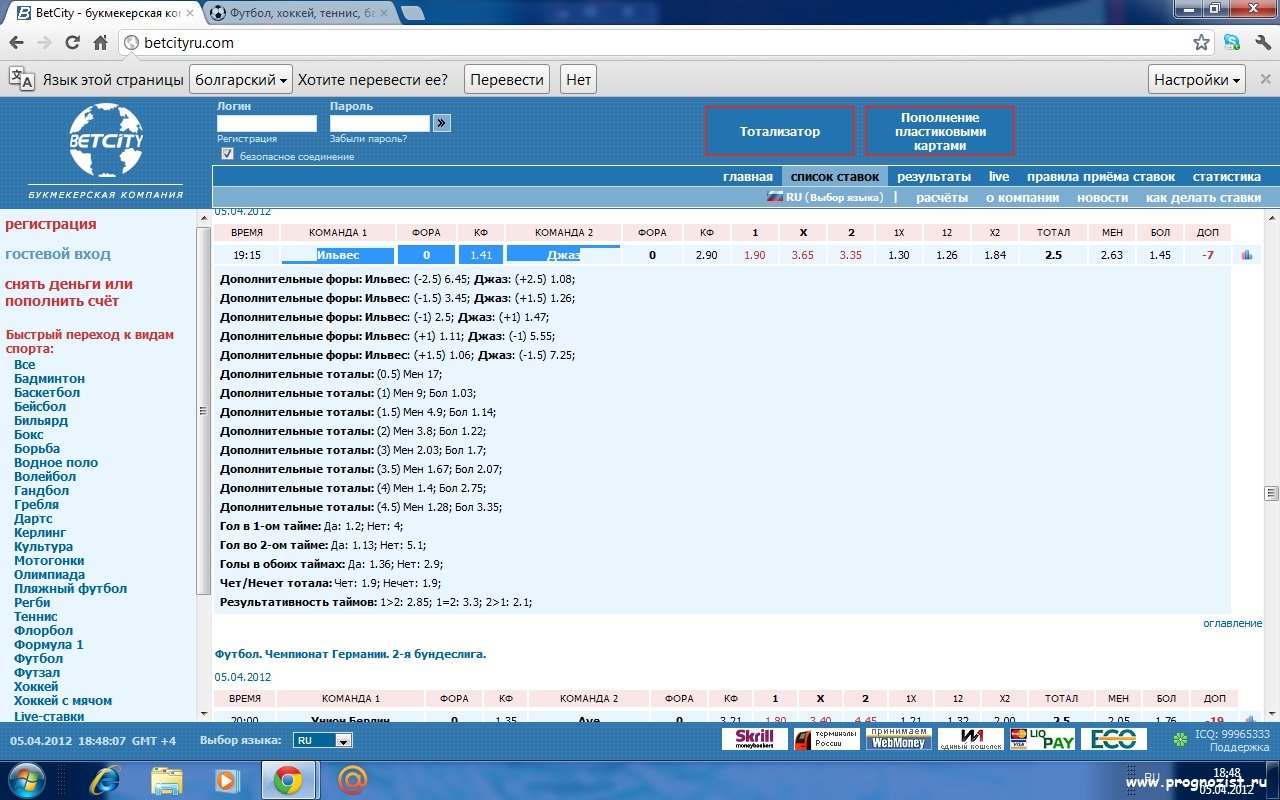Click the Windows Start button
The width and height of the screenshot is (1280, 800).
pos(25,780)
